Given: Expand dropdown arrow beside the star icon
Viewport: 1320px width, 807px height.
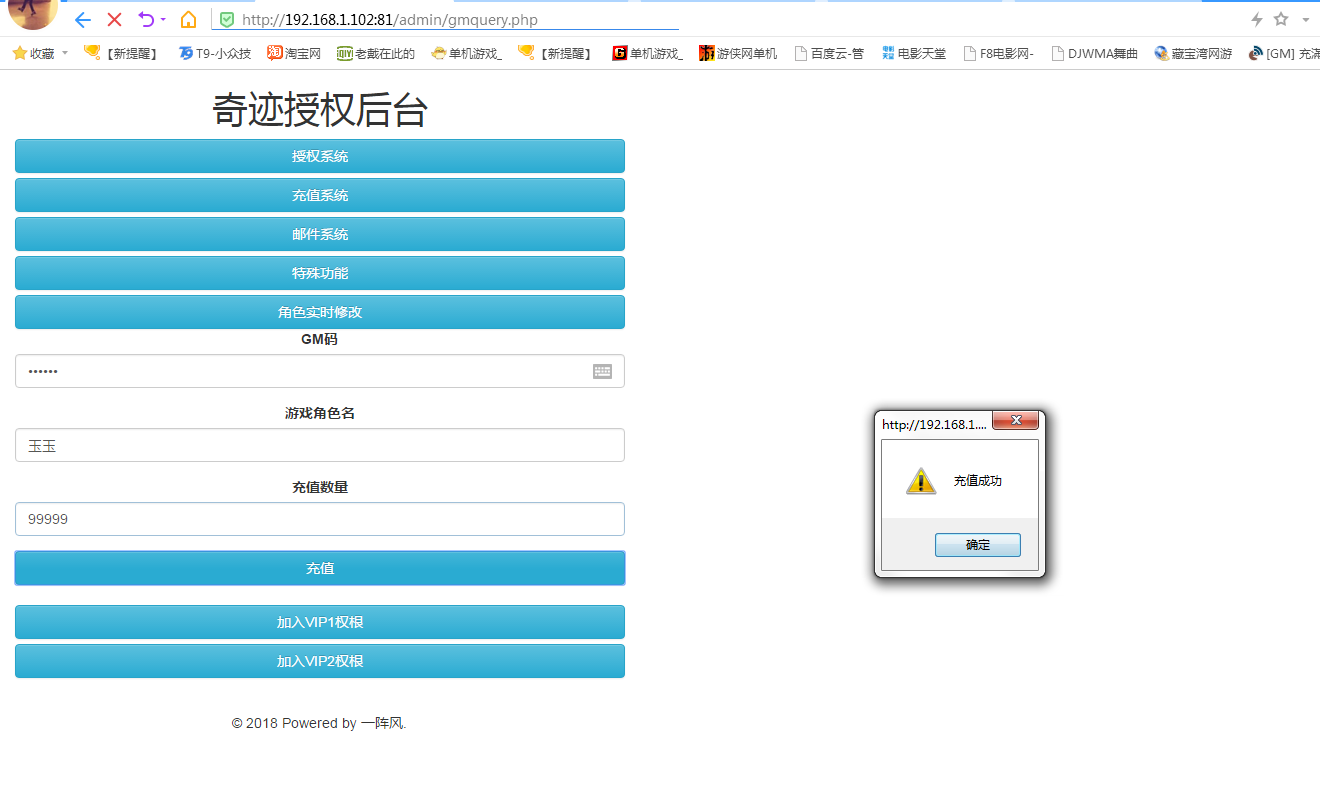Looking at the screenshot, I should tap(1305, 20).
